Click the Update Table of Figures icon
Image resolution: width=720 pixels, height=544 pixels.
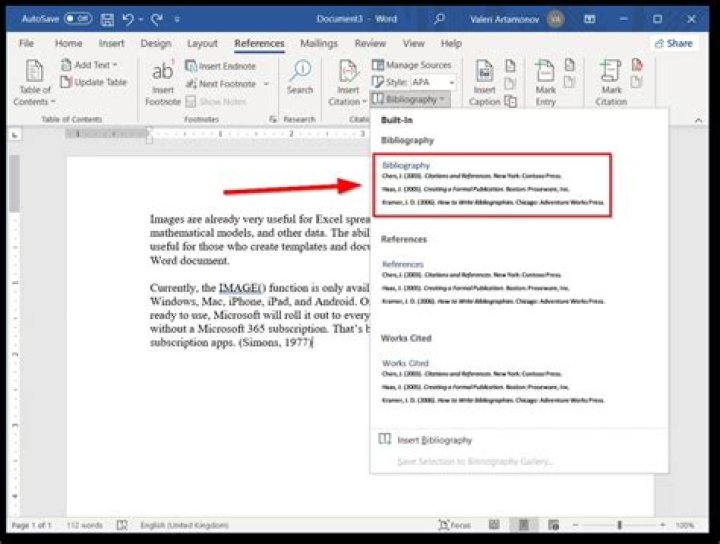pyautogui.click(x=510, y=83)
